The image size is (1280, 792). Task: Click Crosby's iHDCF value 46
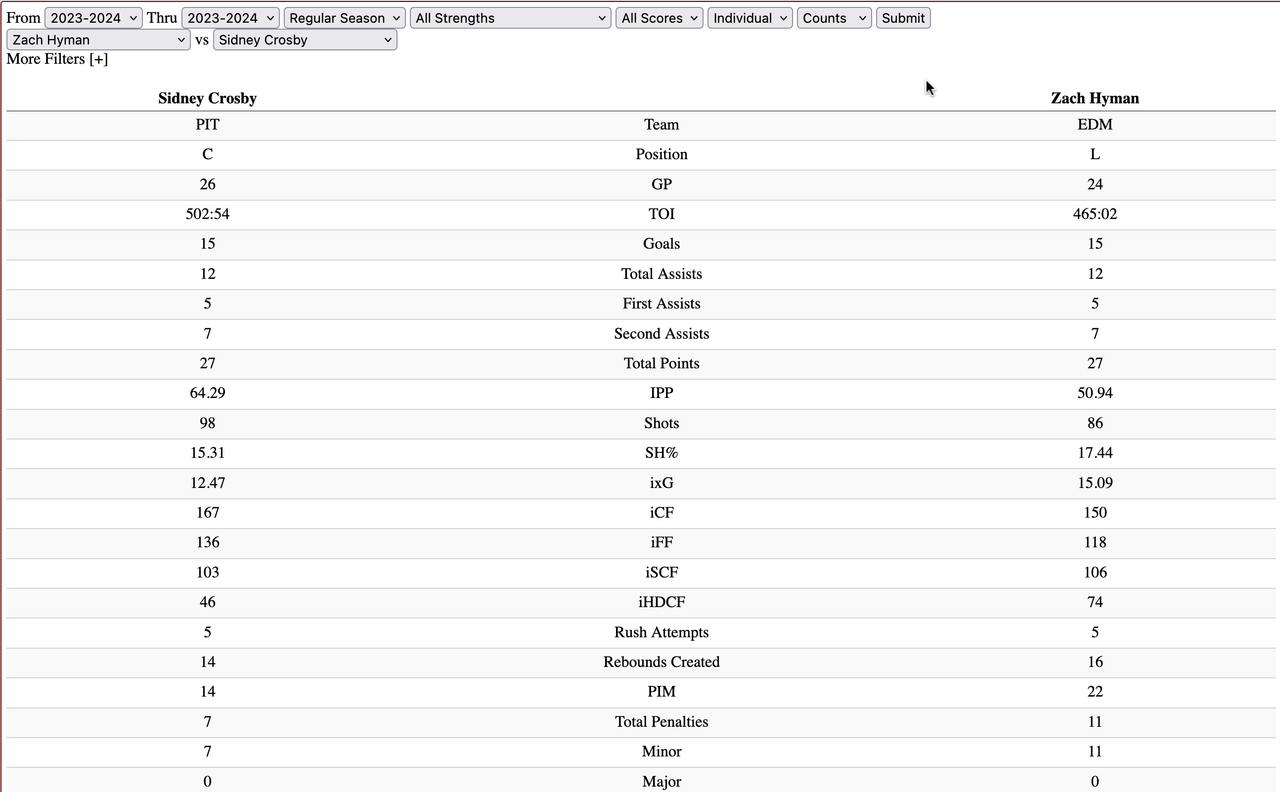(x=207, y=602)
